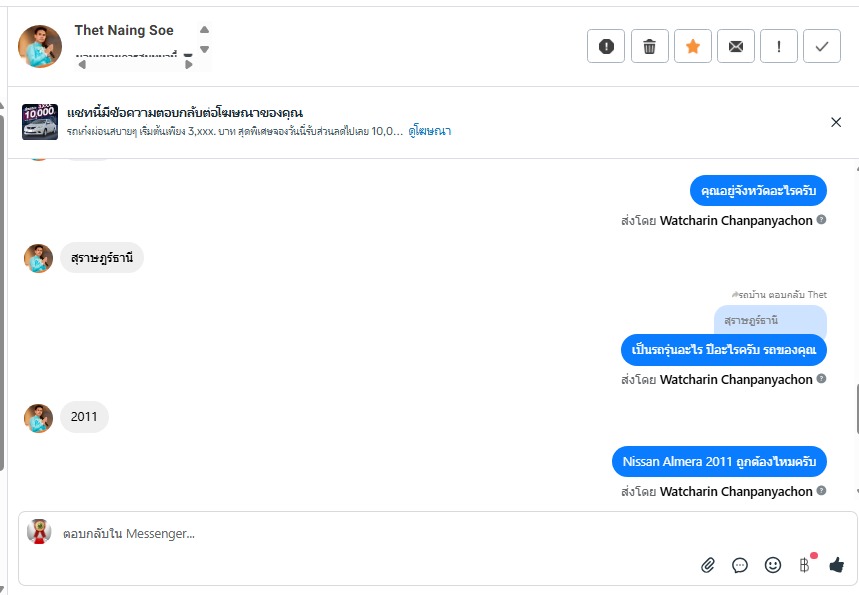Image resolution: width=859 pixels, height=595 pixels.
Task: Click the up arrow beside contact name
Action: (204, 30)
